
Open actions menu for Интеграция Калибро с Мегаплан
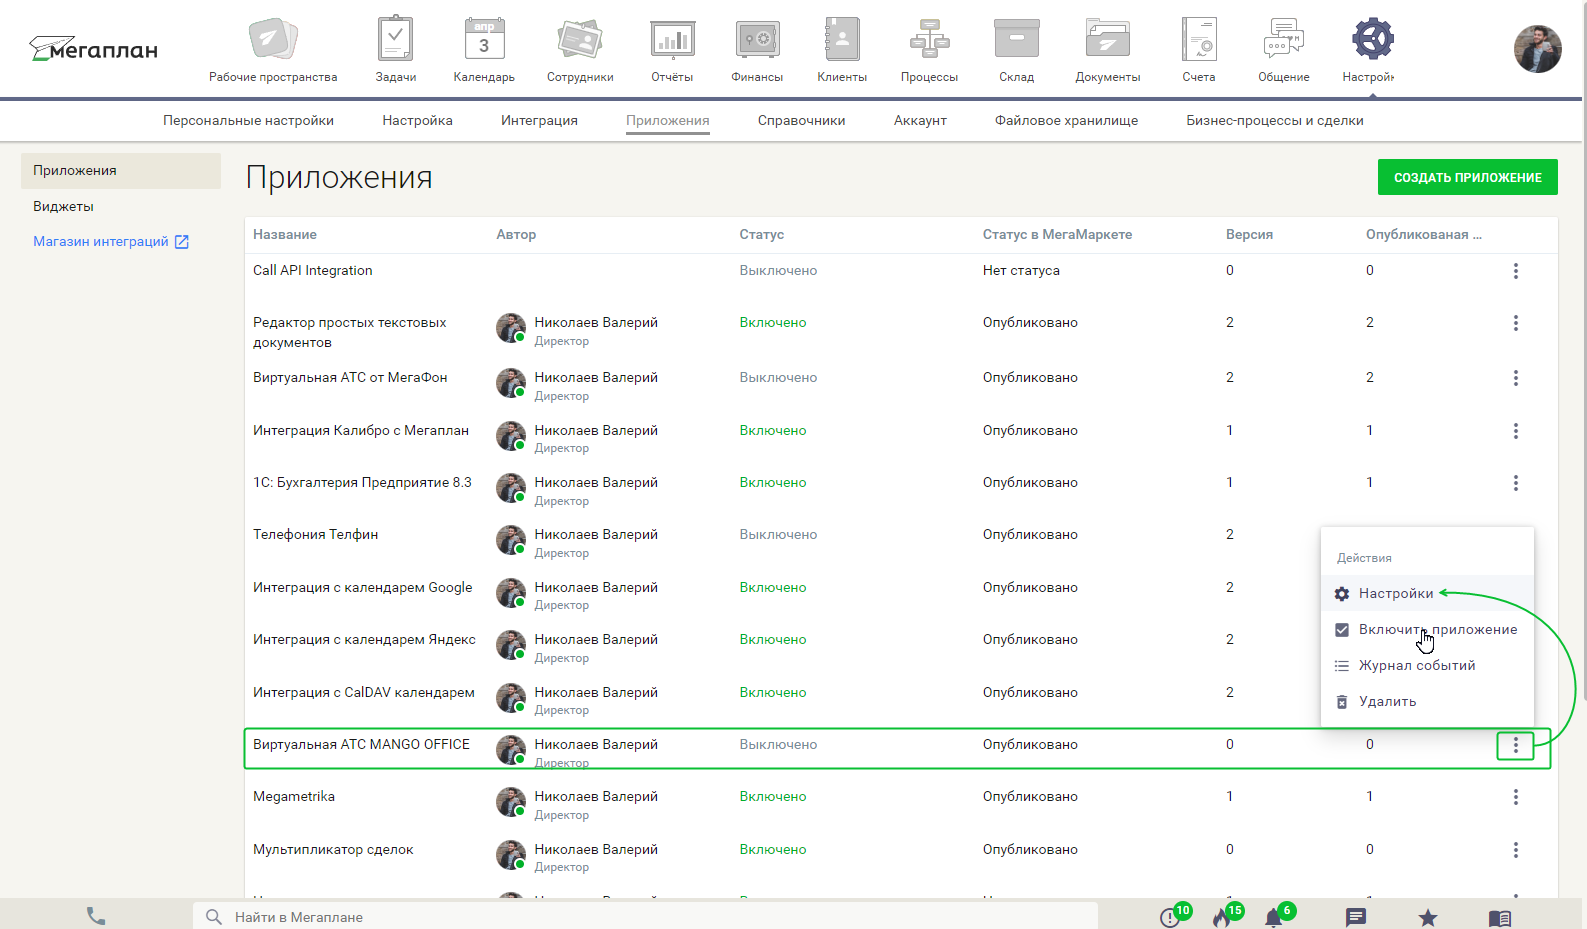coord(1516,431)
